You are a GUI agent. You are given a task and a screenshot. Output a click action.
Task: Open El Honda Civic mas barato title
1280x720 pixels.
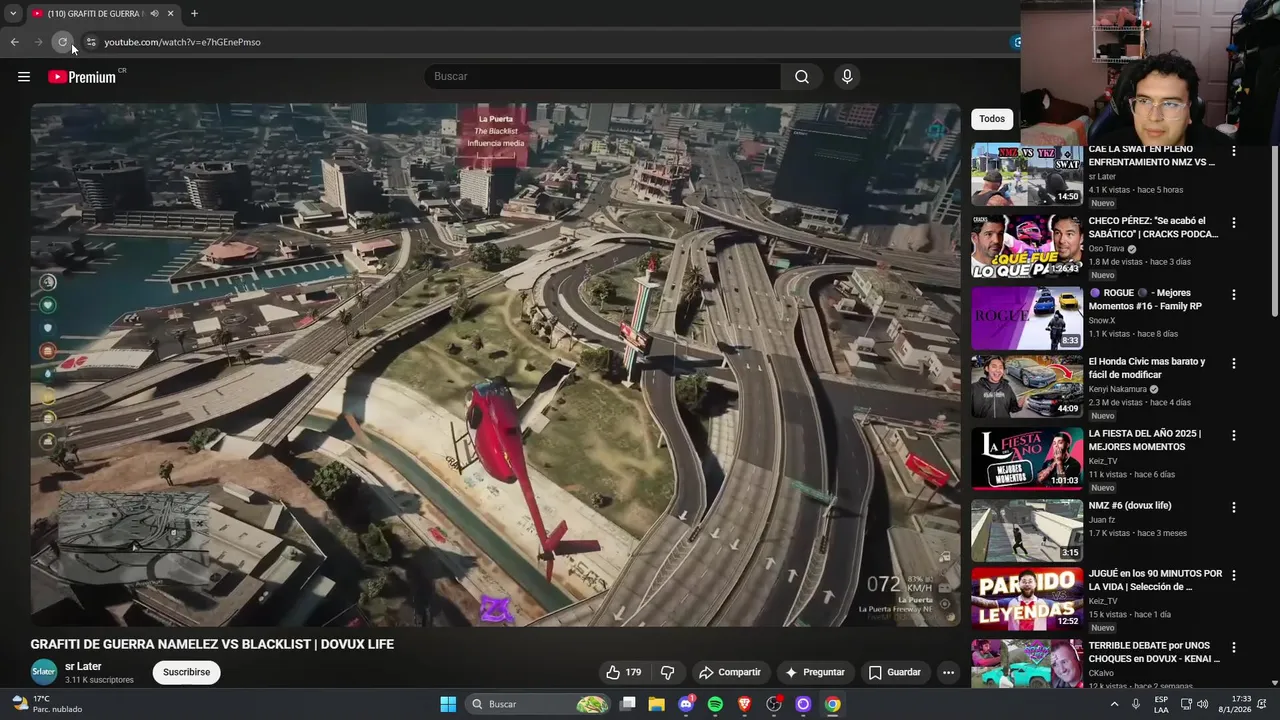click(x=1147, y=368)
